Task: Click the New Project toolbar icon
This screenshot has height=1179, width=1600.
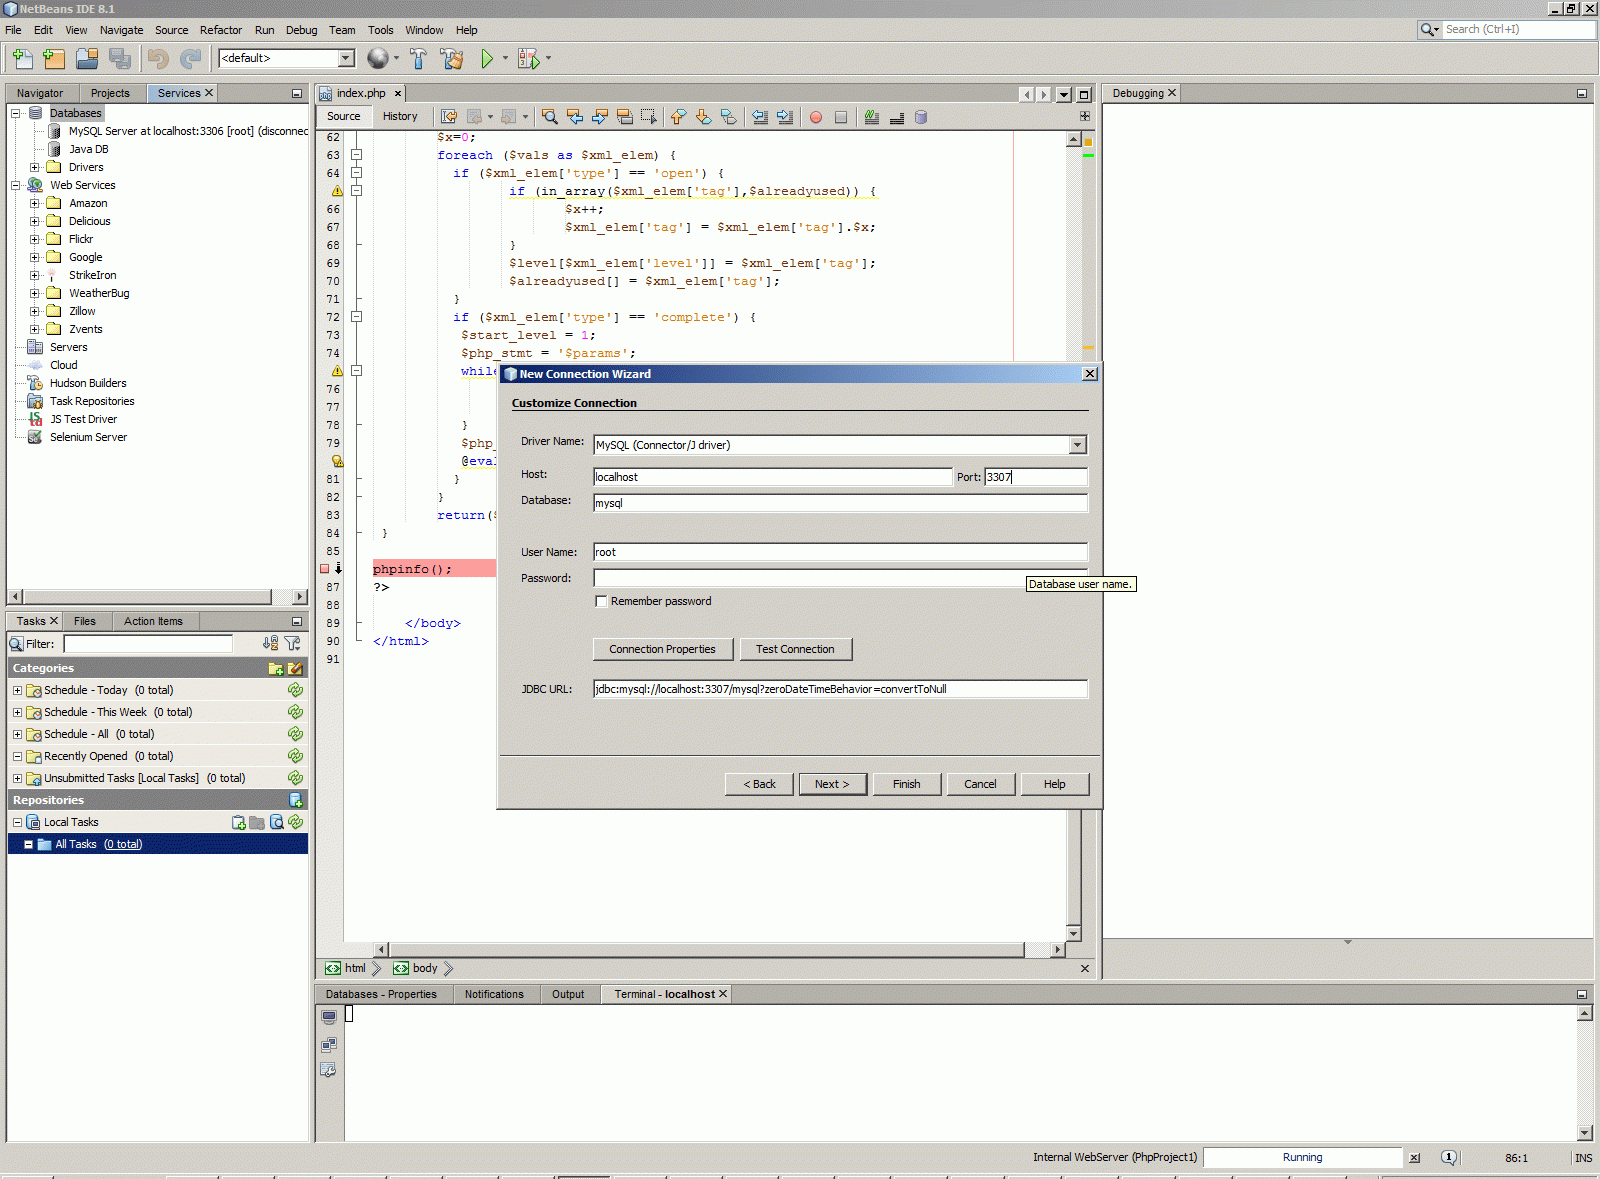Action: [54, 59]
